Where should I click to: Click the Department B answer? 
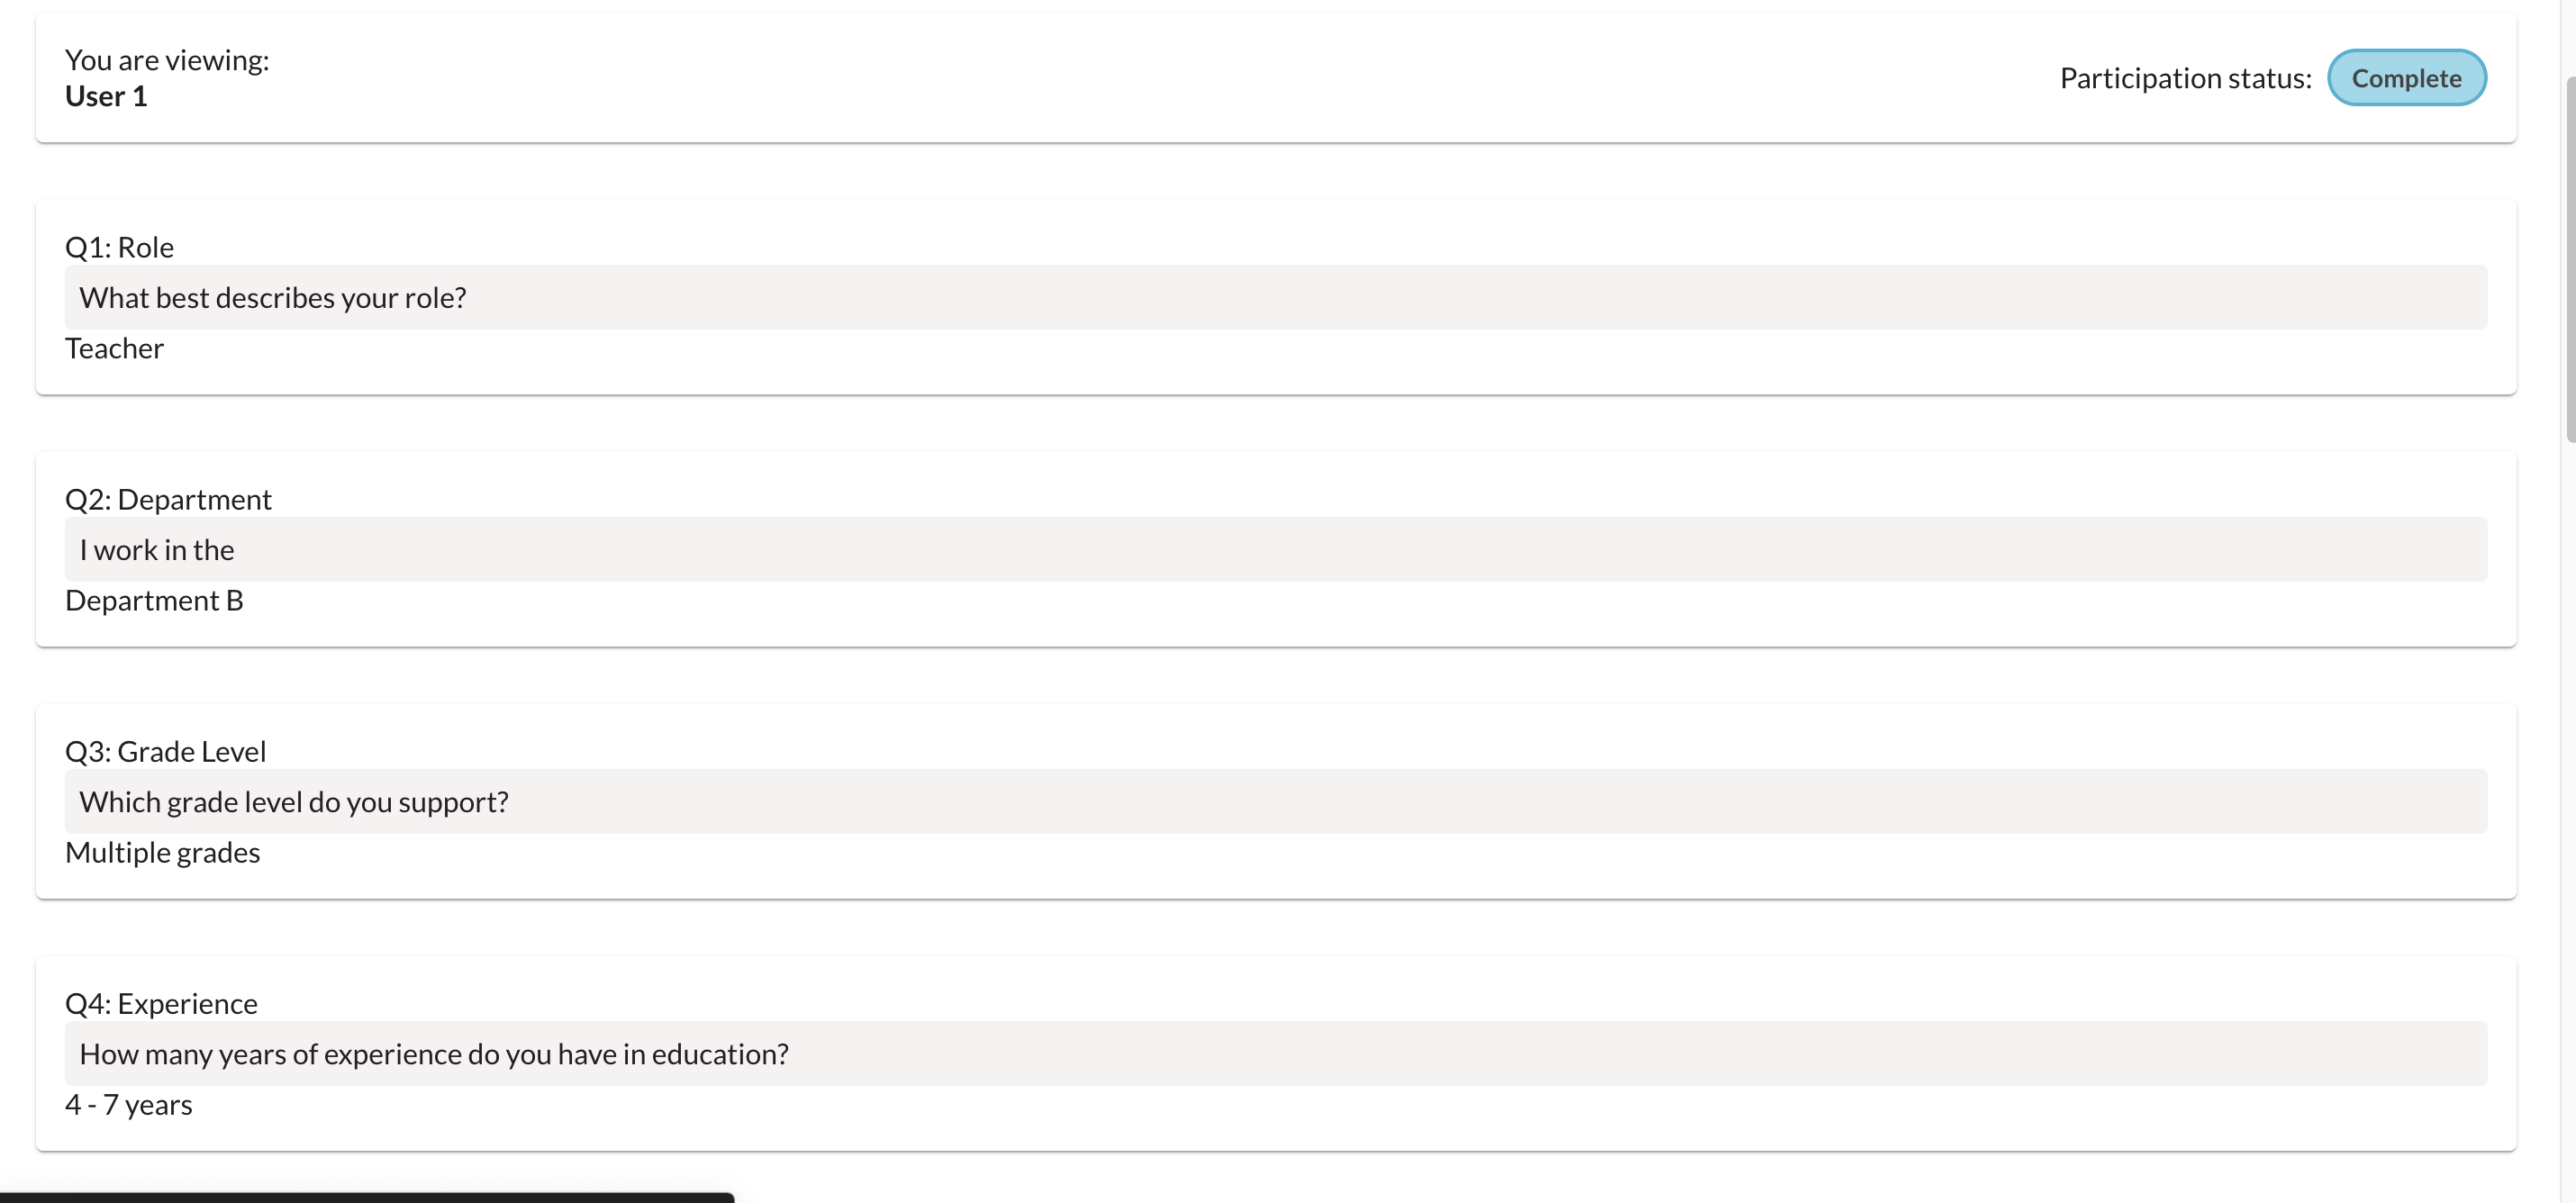click(154, 600)
